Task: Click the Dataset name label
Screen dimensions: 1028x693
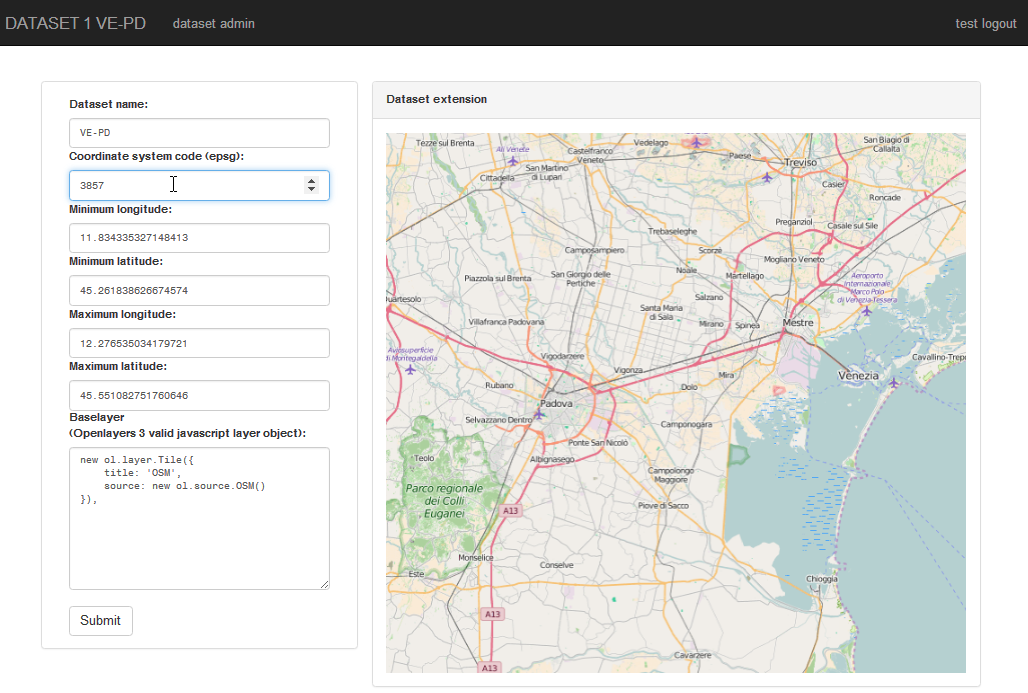Action: tap(109, 104)
